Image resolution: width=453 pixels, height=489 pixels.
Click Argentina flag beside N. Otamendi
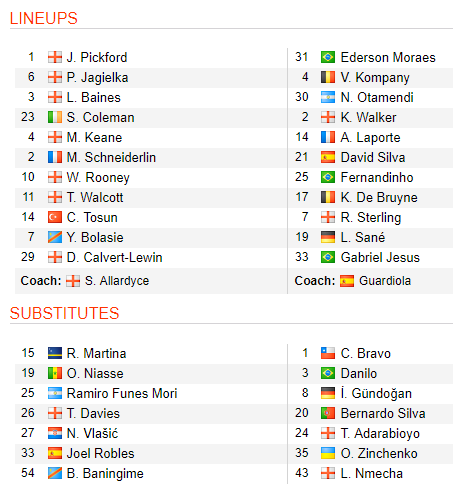click(328, 97)
